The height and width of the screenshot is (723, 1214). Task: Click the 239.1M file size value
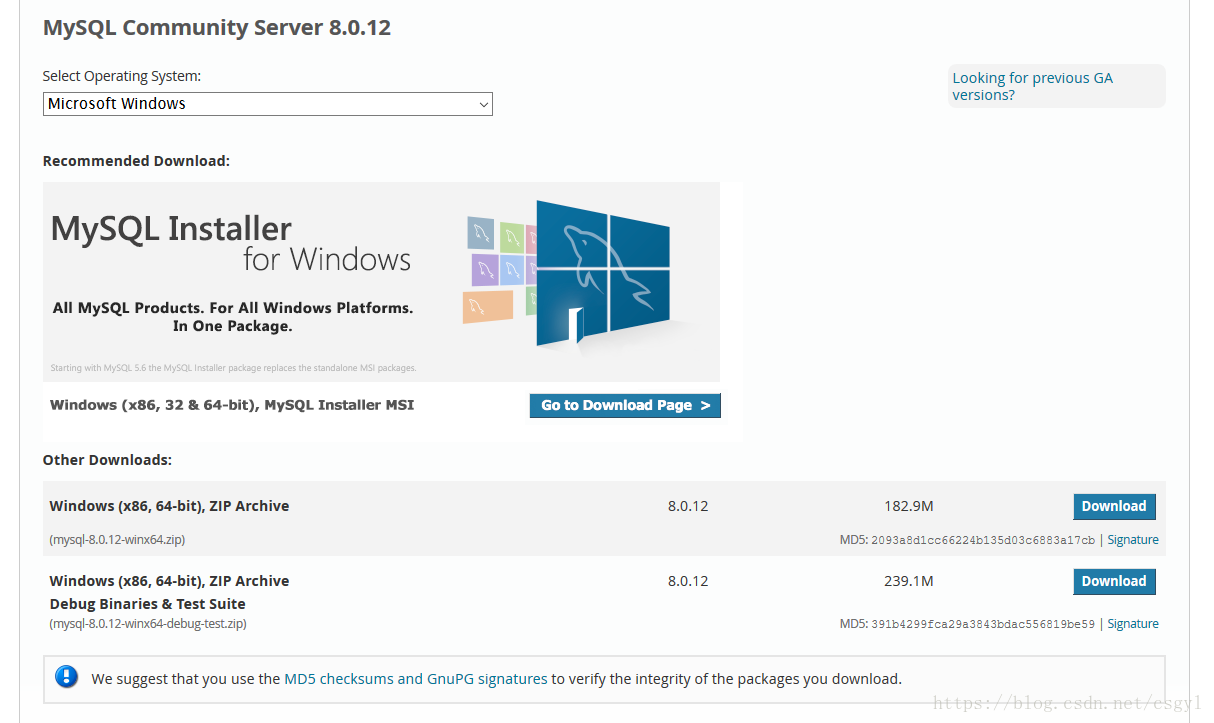coord(909,581)
